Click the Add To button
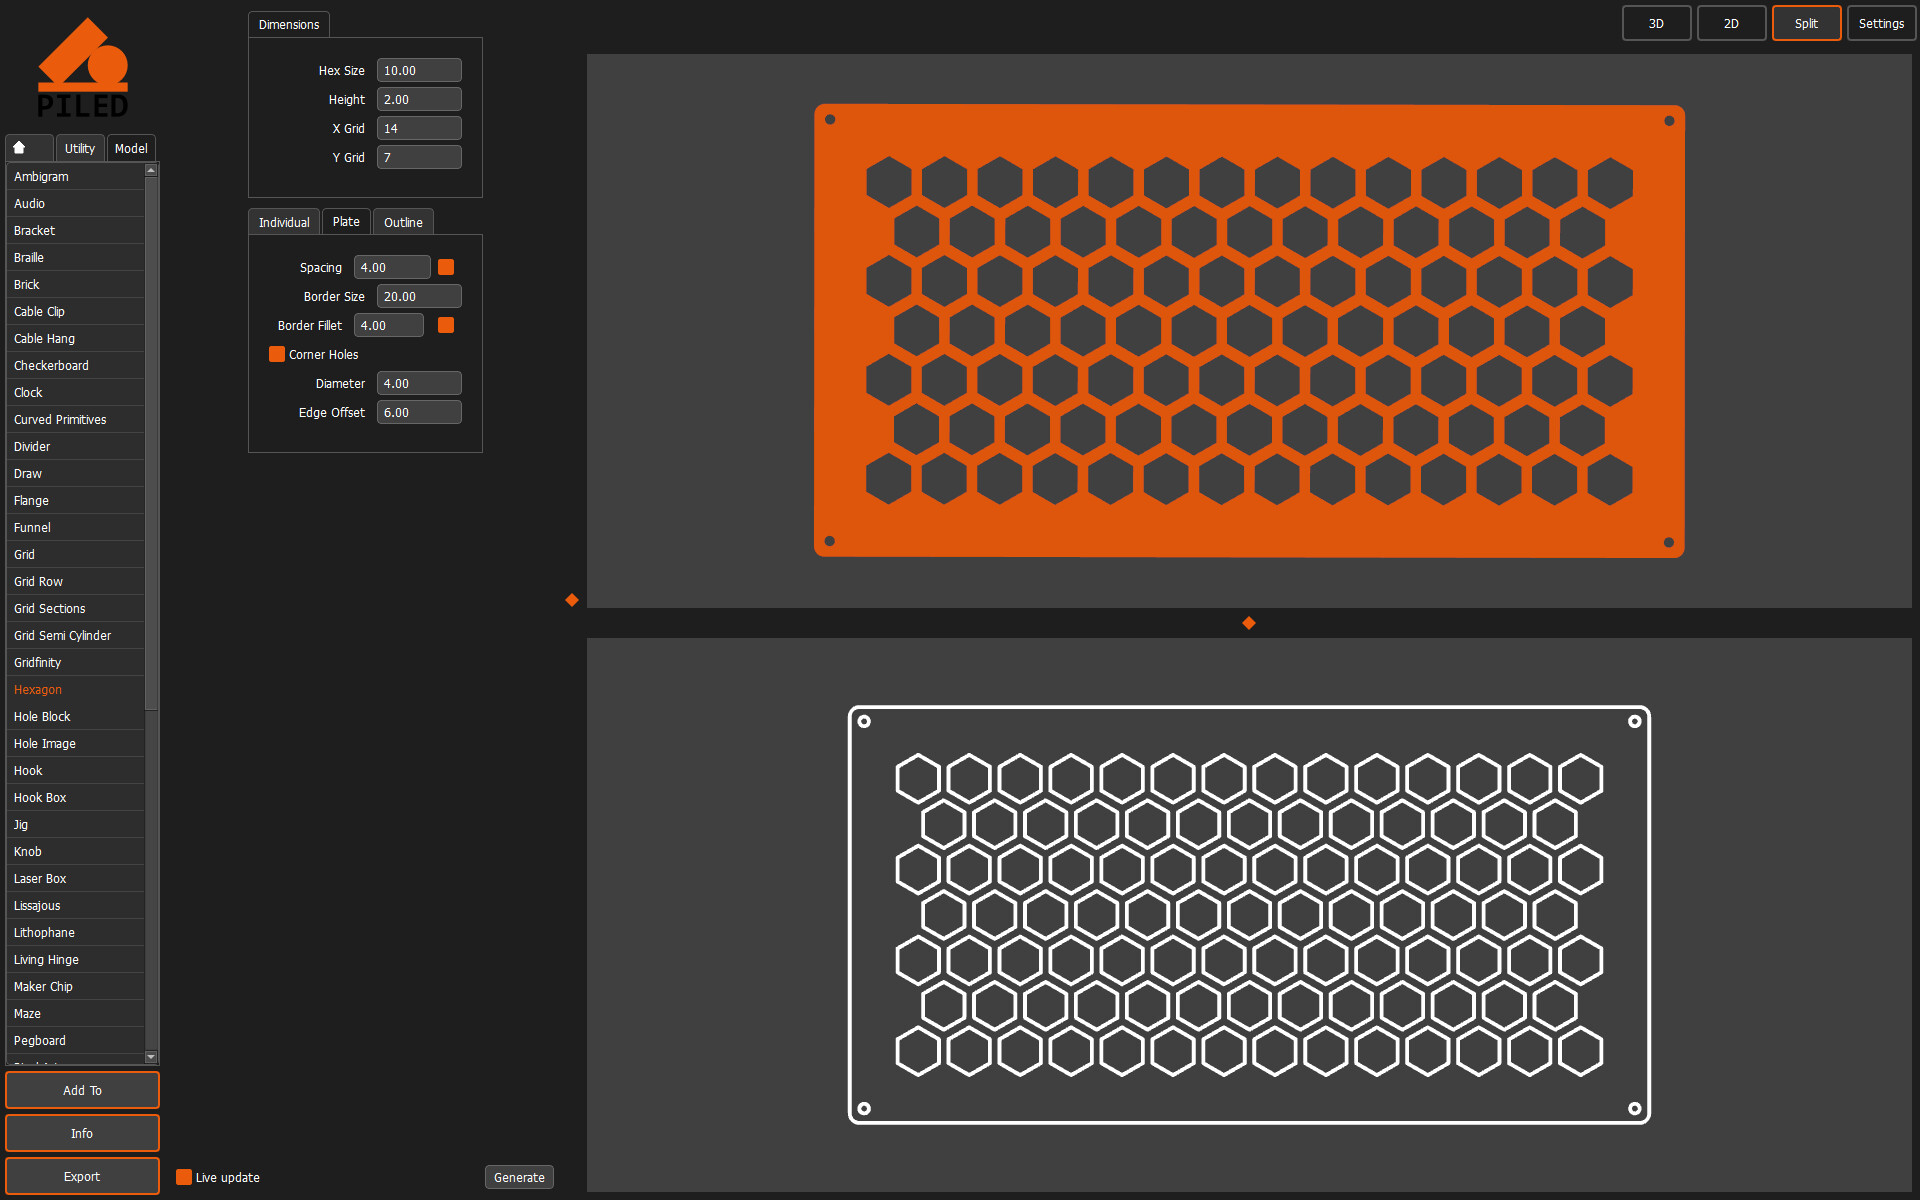This screenshot has width=1920, height=1200. [x=82, y=1090]
